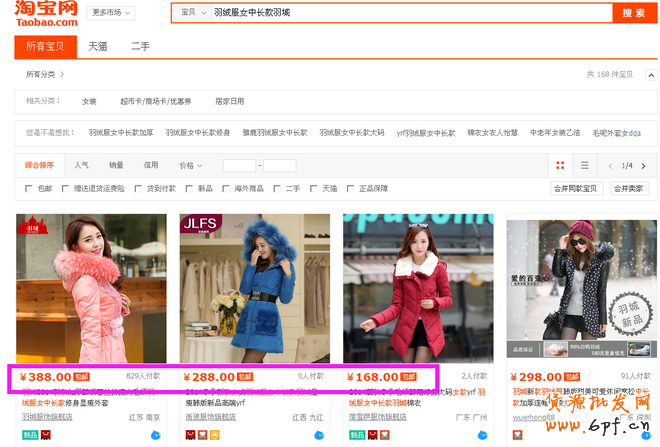Go to next results page arrow
This screenshot has width=660, height=447.
pyautogui.click(x=642, y=165)
